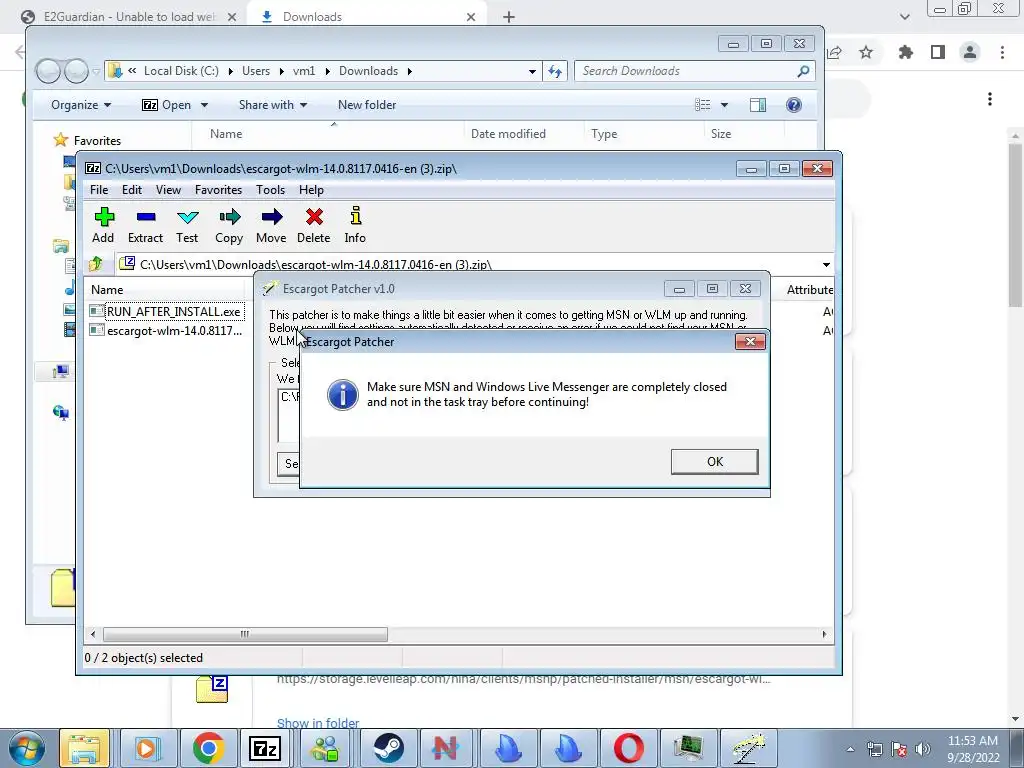Click the 7-Zip horizontal scrollbar thumb

245,634
